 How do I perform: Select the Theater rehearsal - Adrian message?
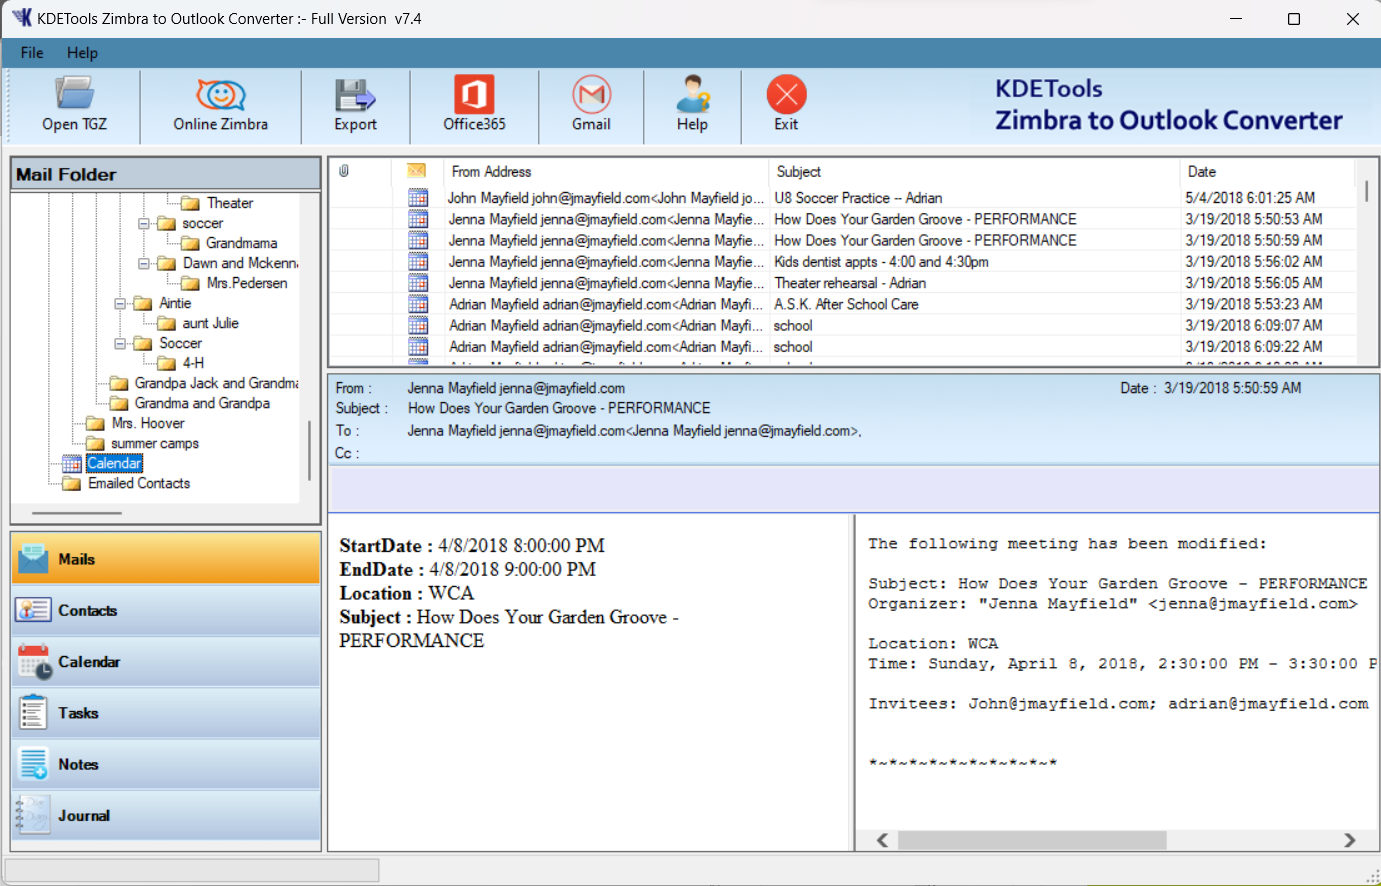pyautogui.click(x=843, y=283)
